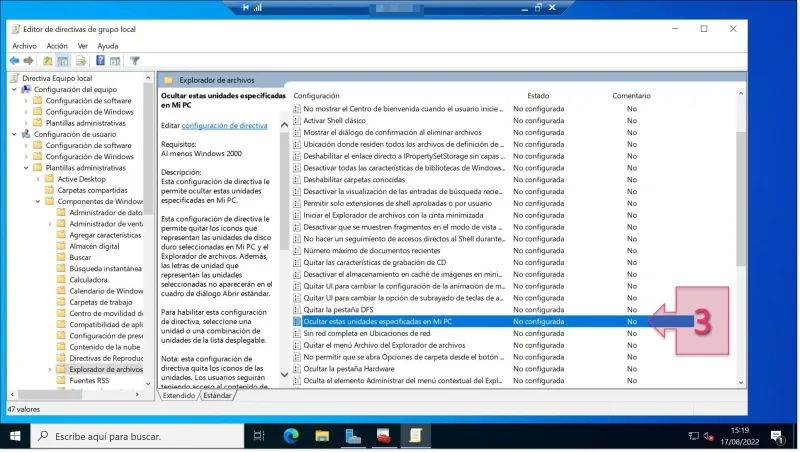Select Carpetas compartidas in the tree

[92, 190]
